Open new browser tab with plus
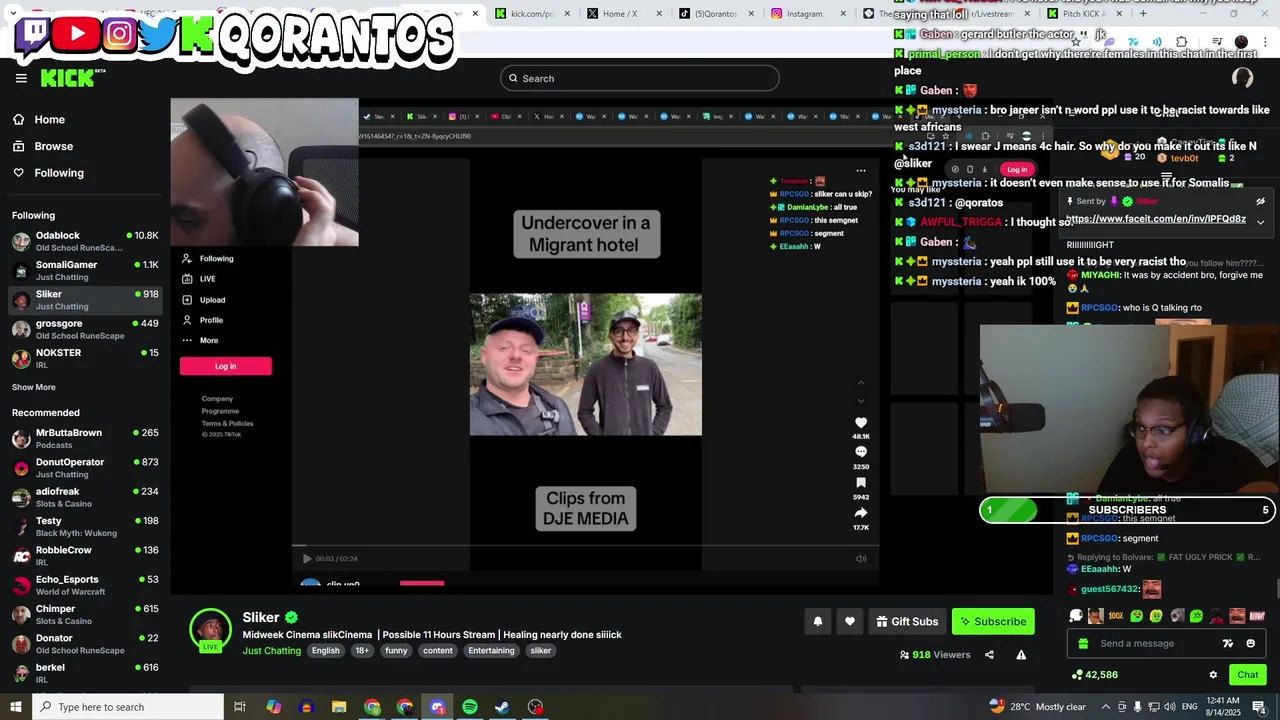Screen dimensions: 1280x720 pos(1143,13)
